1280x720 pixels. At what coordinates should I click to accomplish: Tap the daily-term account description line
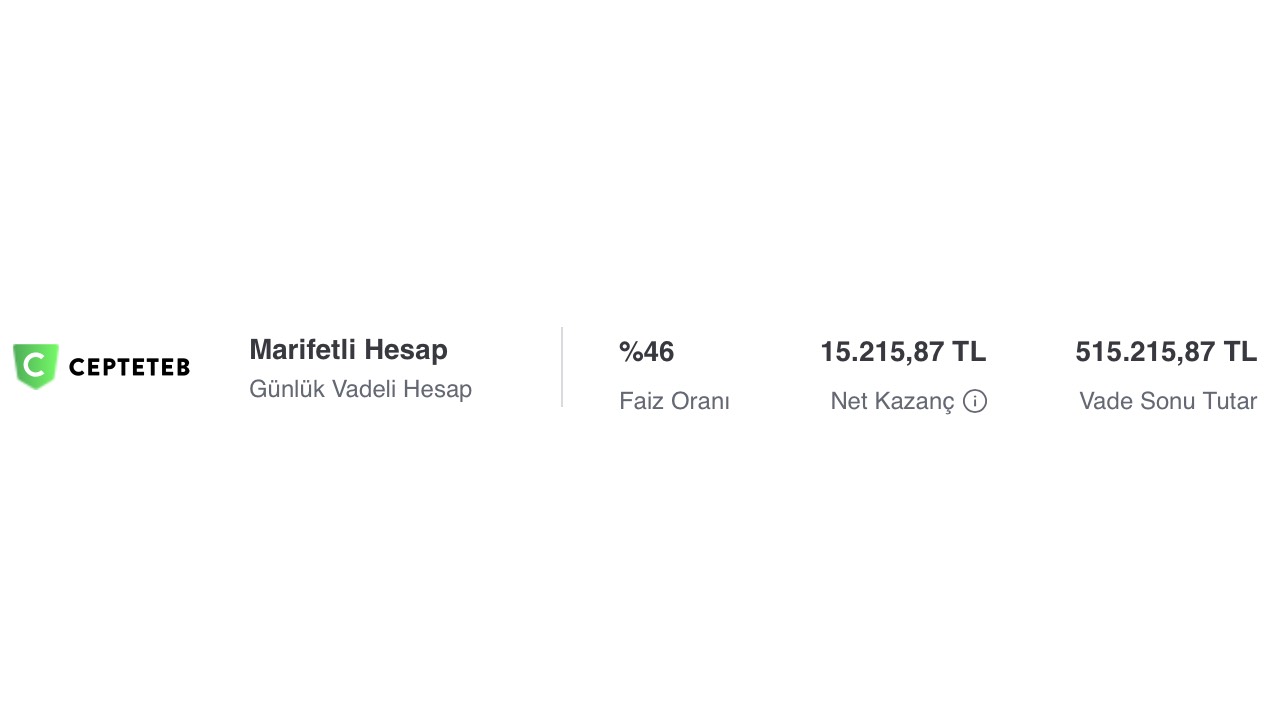(360, 389)
